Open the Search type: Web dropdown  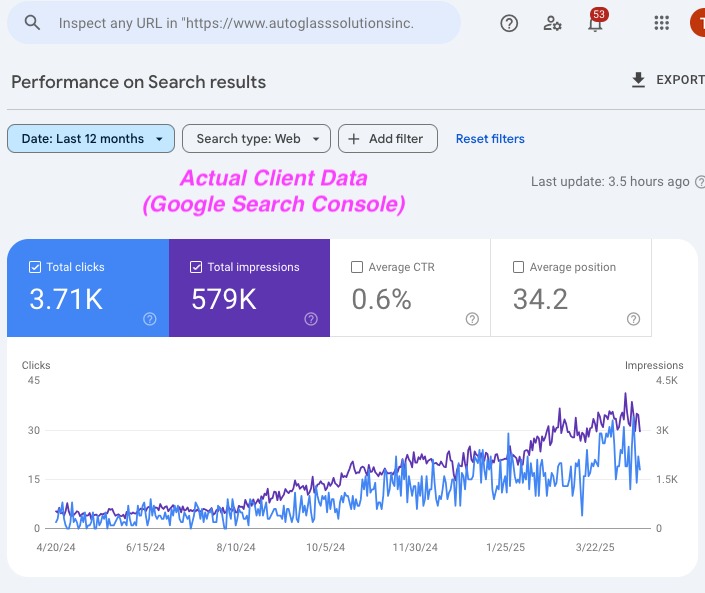point(256,139)
